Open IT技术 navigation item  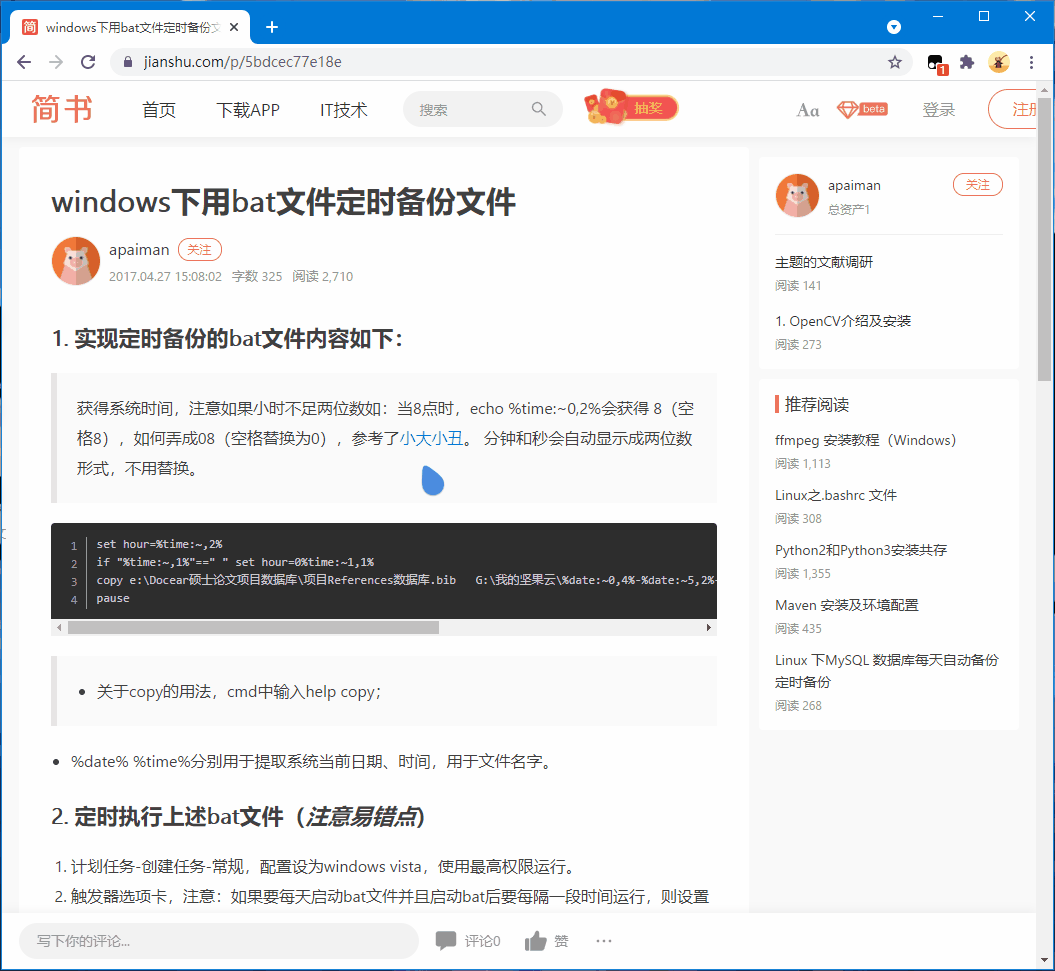pyautogui.click(x=343, y=110)
